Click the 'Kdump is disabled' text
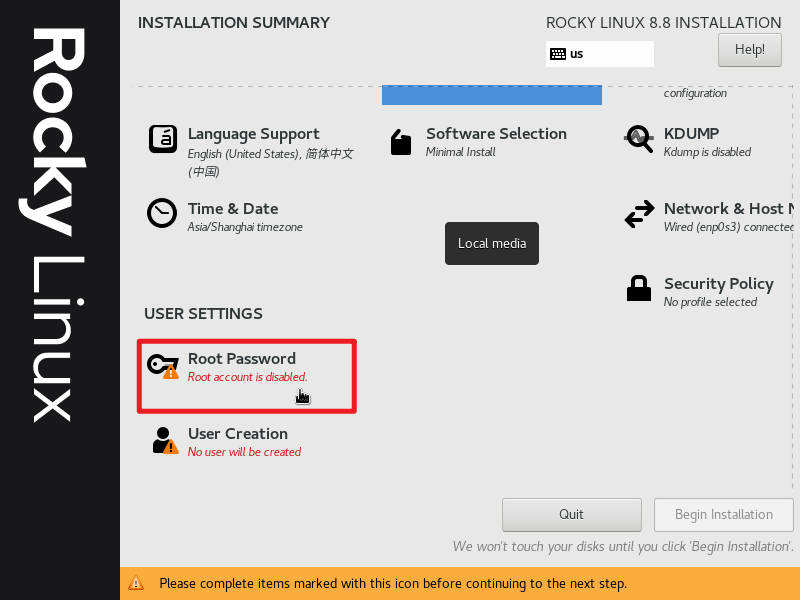800x600 pixels. [x=707, y=152]
